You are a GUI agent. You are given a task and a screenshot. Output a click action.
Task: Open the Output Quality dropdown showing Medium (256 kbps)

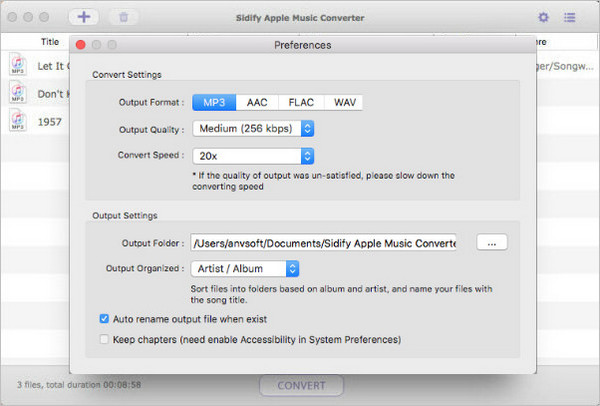pyautogui.click(x=253, y=129)
